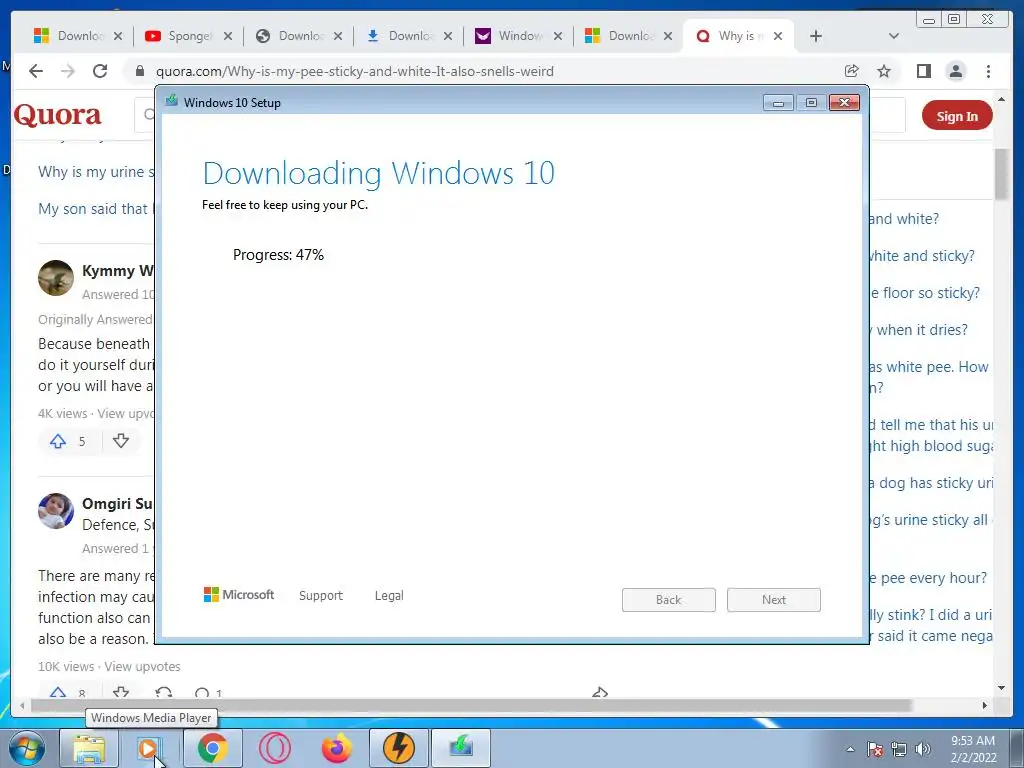The image size is (1024, 768).
Task: Click the address bar URL
Action: 355,71
